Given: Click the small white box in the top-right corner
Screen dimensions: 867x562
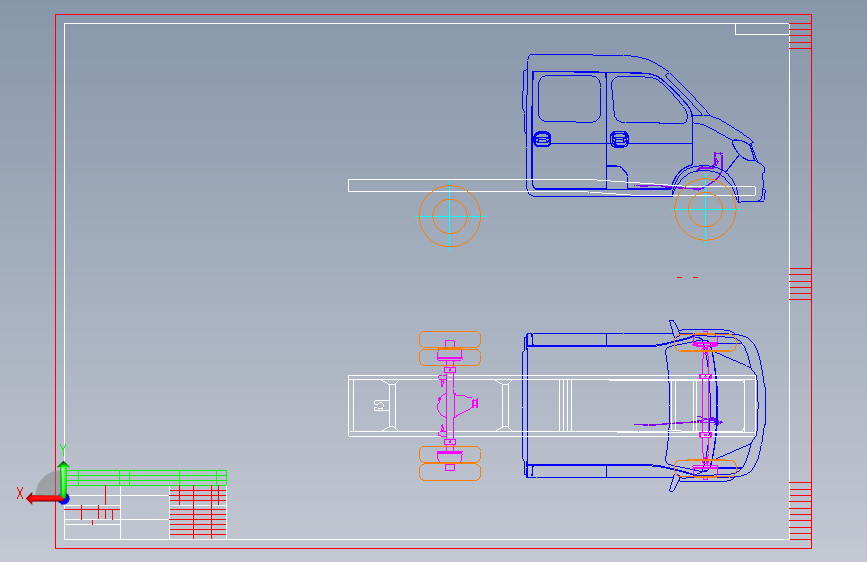Looking at the screenshot, I should [x=762, y=29].
